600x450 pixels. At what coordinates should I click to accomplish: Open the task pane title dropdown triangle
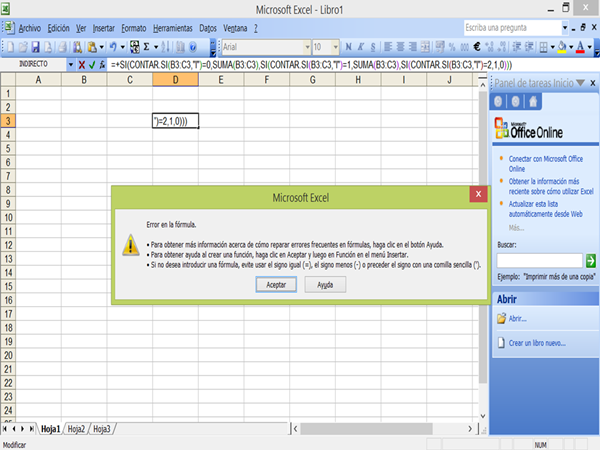pyautogui.click(x=580, y=83)
